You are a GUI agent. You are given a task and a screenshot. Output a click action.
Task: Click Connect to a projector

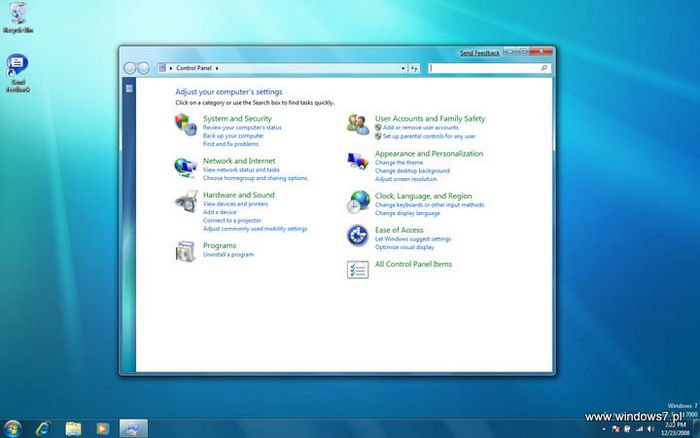click(232, 221)
